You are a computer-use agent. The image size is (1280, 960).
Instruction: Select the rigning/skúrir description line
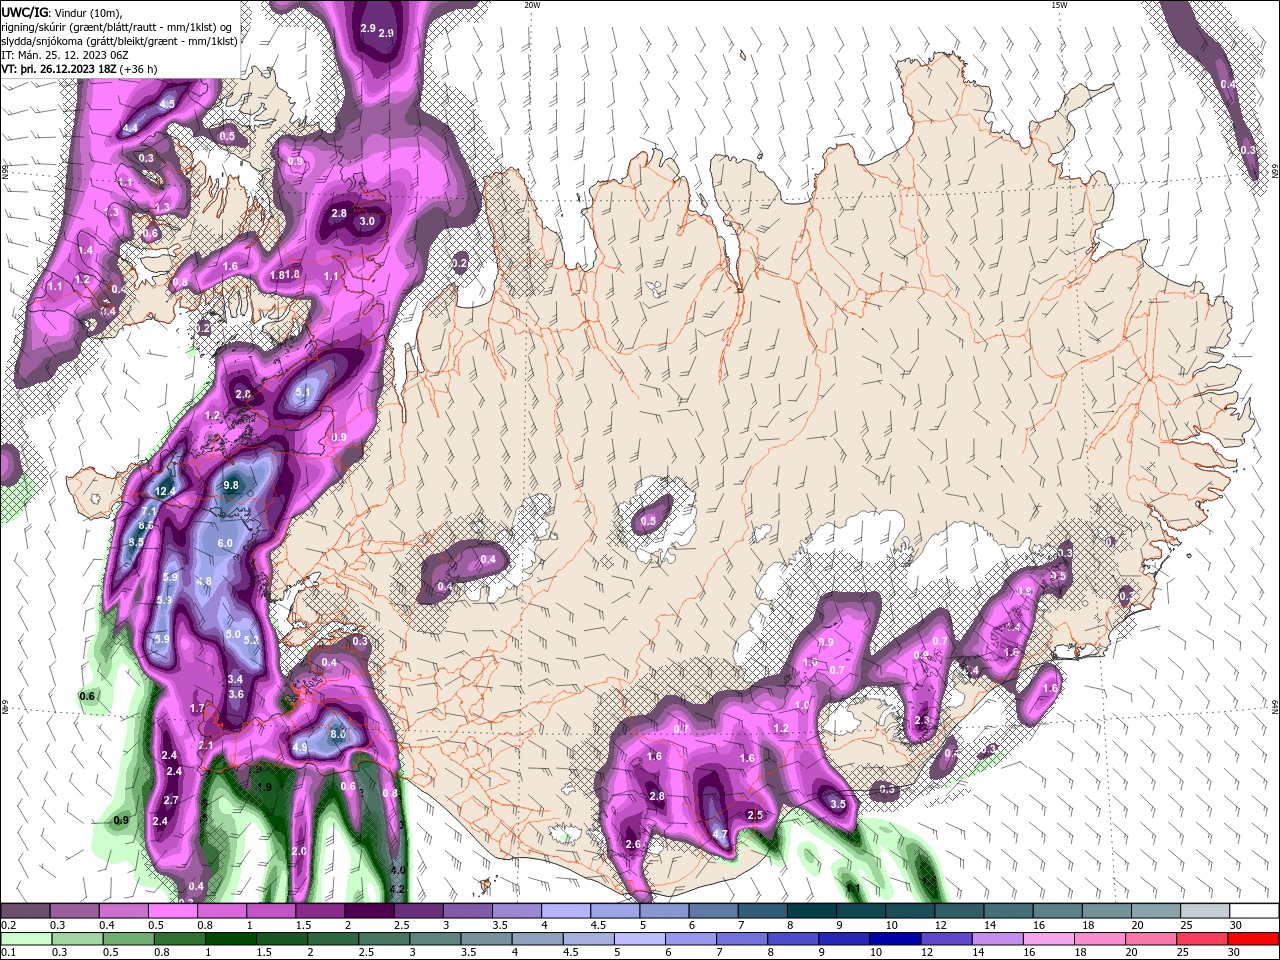click(x=118, y=26)
